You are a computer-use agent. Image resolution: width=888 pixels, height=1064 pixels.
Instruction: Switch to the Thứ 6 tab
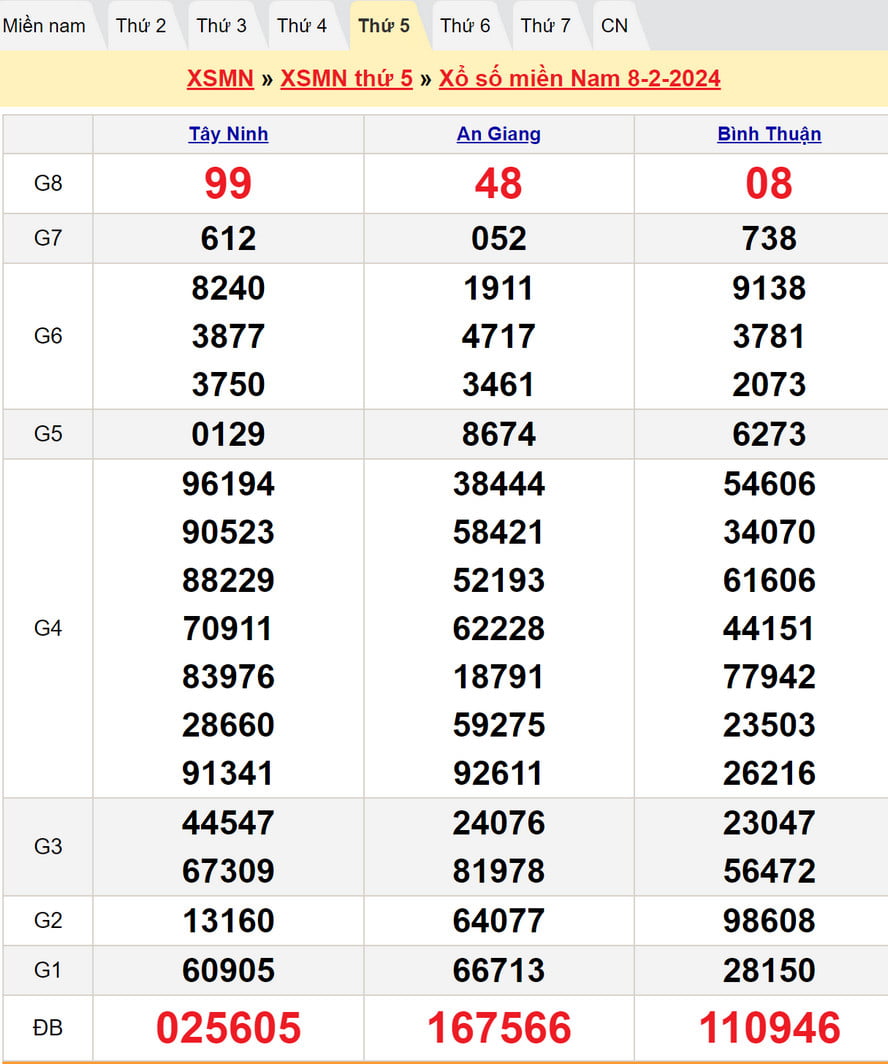465,26
